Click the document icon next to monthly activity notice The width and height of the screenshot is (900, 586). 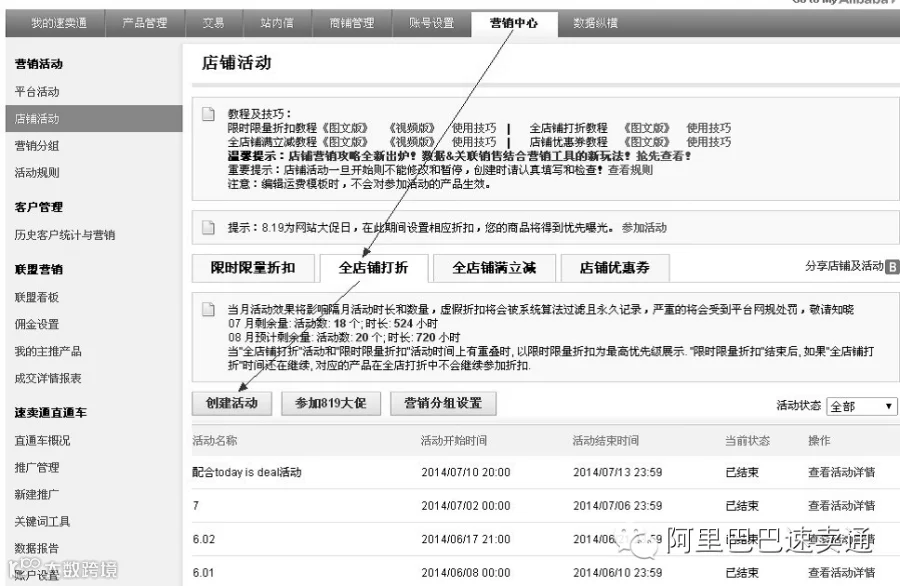[x=209, y=309]
